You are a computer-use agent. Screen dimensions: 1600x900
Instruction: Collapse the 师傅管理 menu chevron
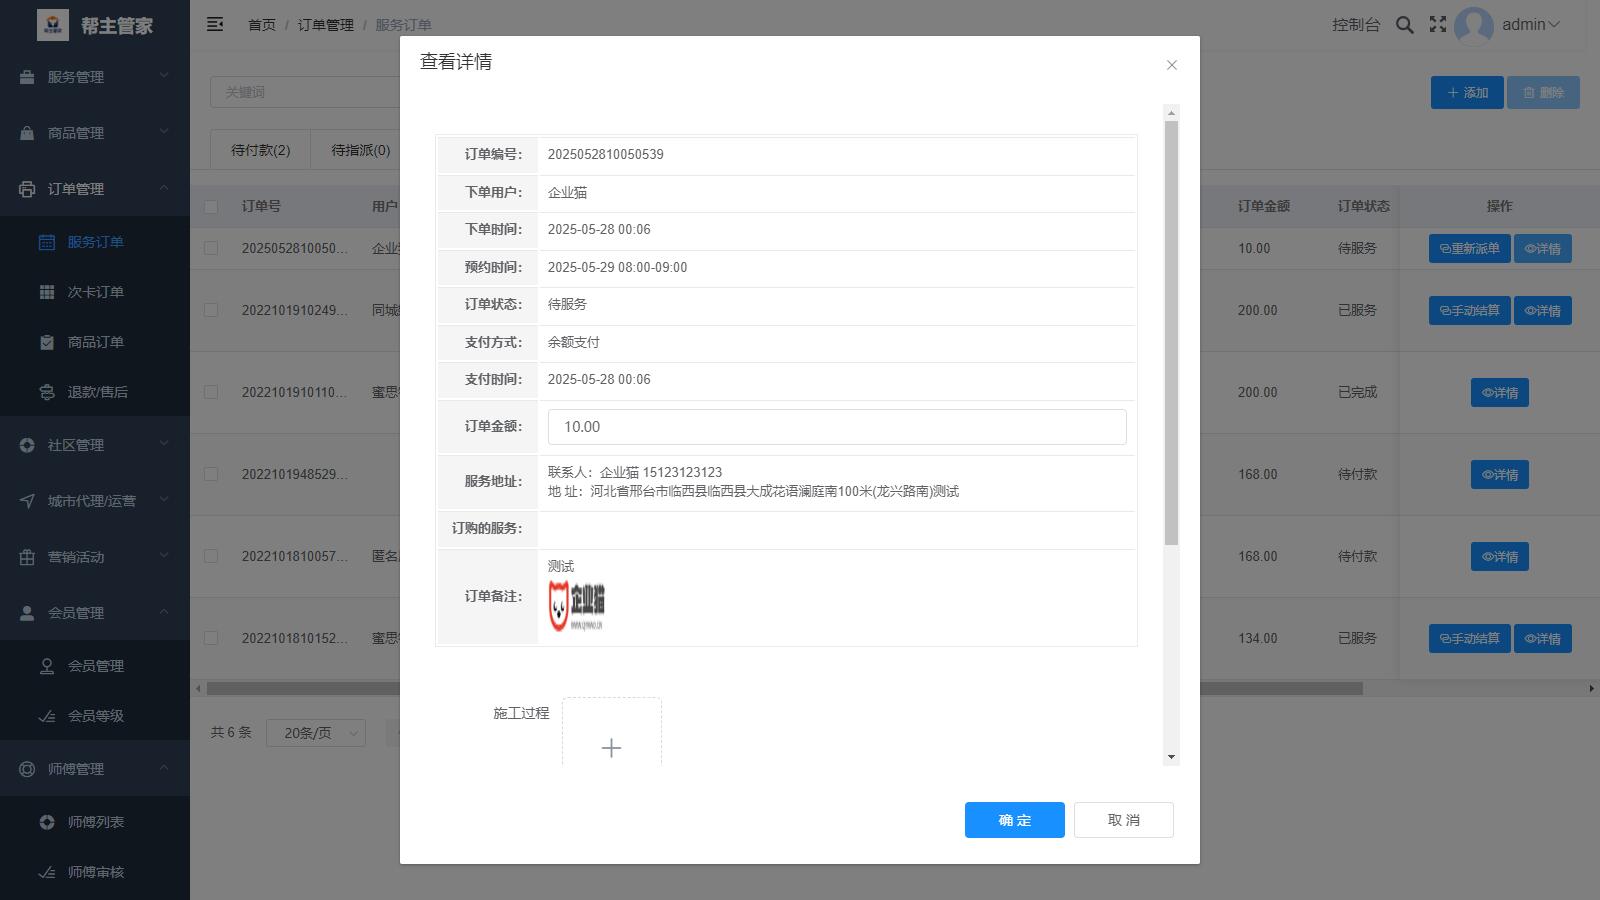tap(164, 768)
